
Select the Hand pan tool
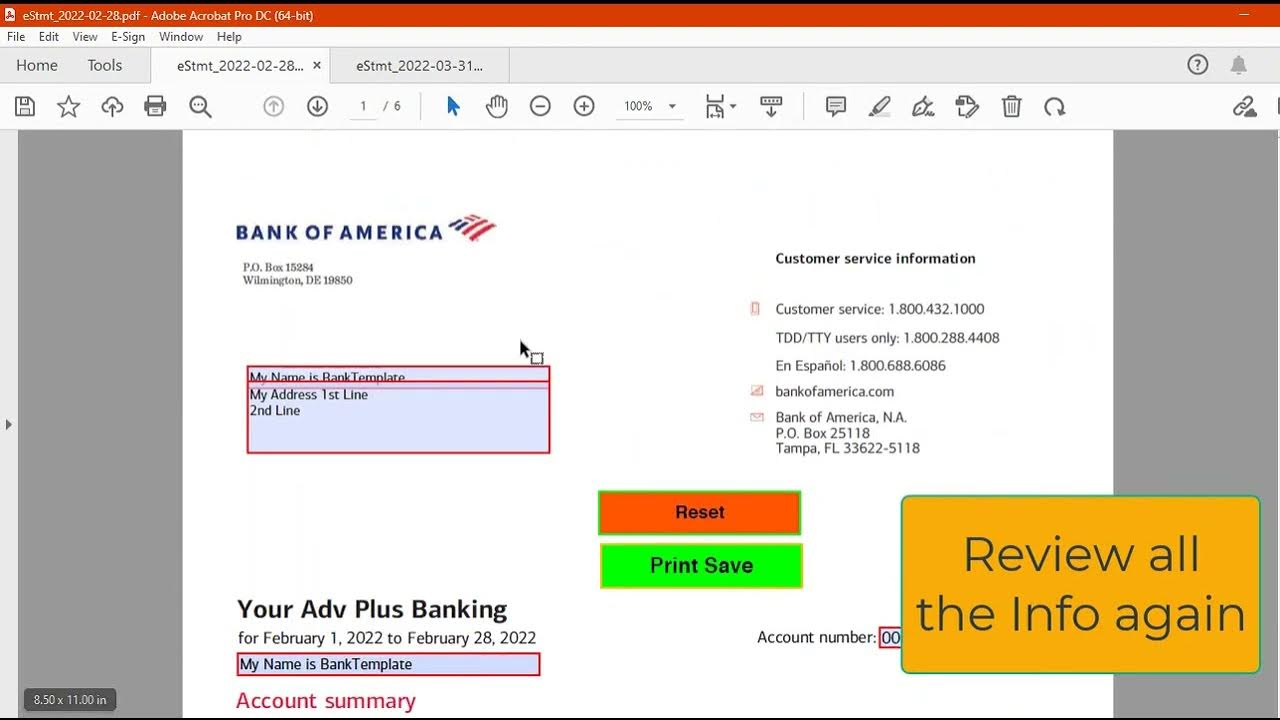[497, 106]
